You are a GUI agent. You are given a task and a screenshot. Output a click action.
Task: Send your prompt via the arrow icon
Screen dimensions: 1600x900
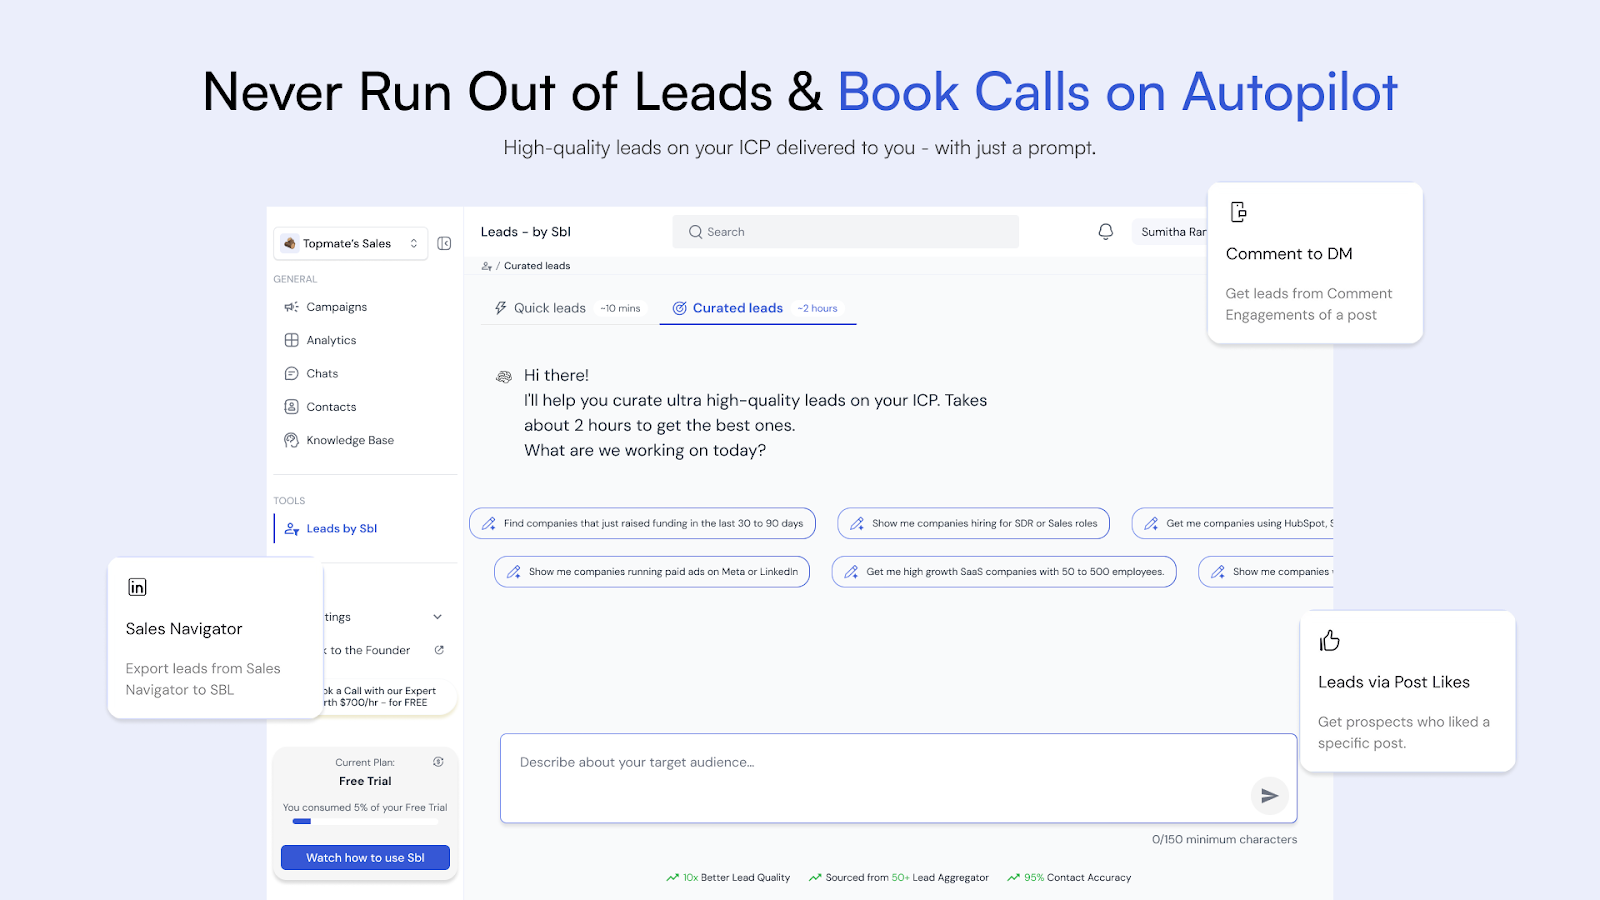(1269, 796)
